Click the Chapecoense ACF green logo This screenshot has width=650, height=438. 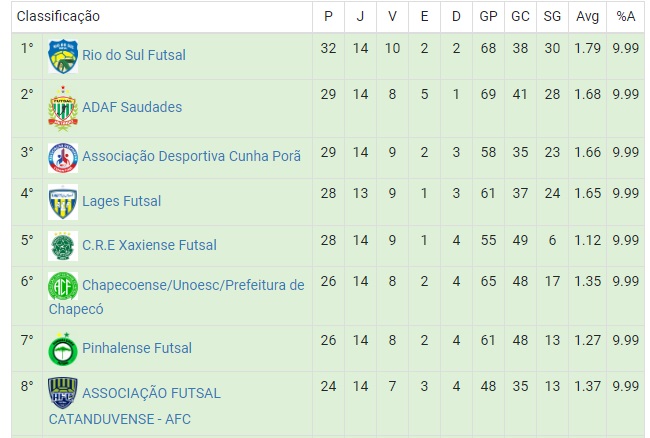click(x=63, y=286)
